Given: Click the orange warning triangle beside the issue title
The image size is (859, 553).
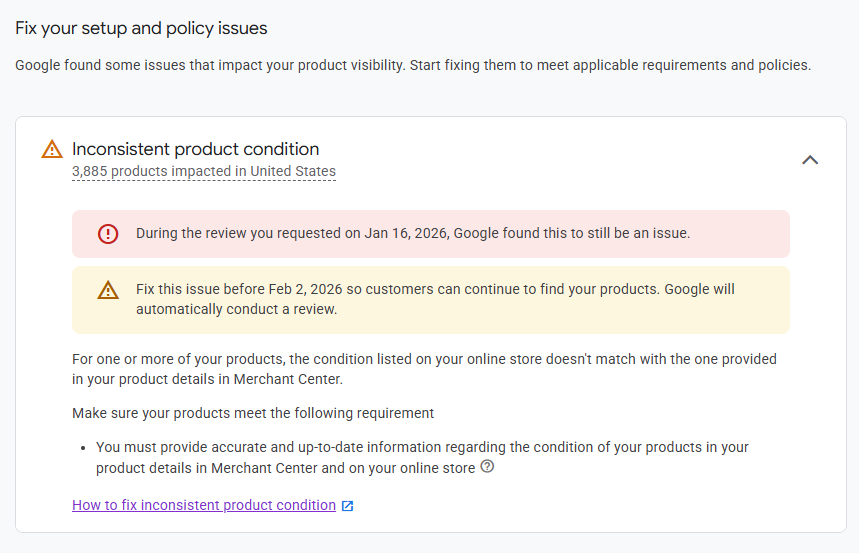Looking at the screenshot, I should pos(52,150).
